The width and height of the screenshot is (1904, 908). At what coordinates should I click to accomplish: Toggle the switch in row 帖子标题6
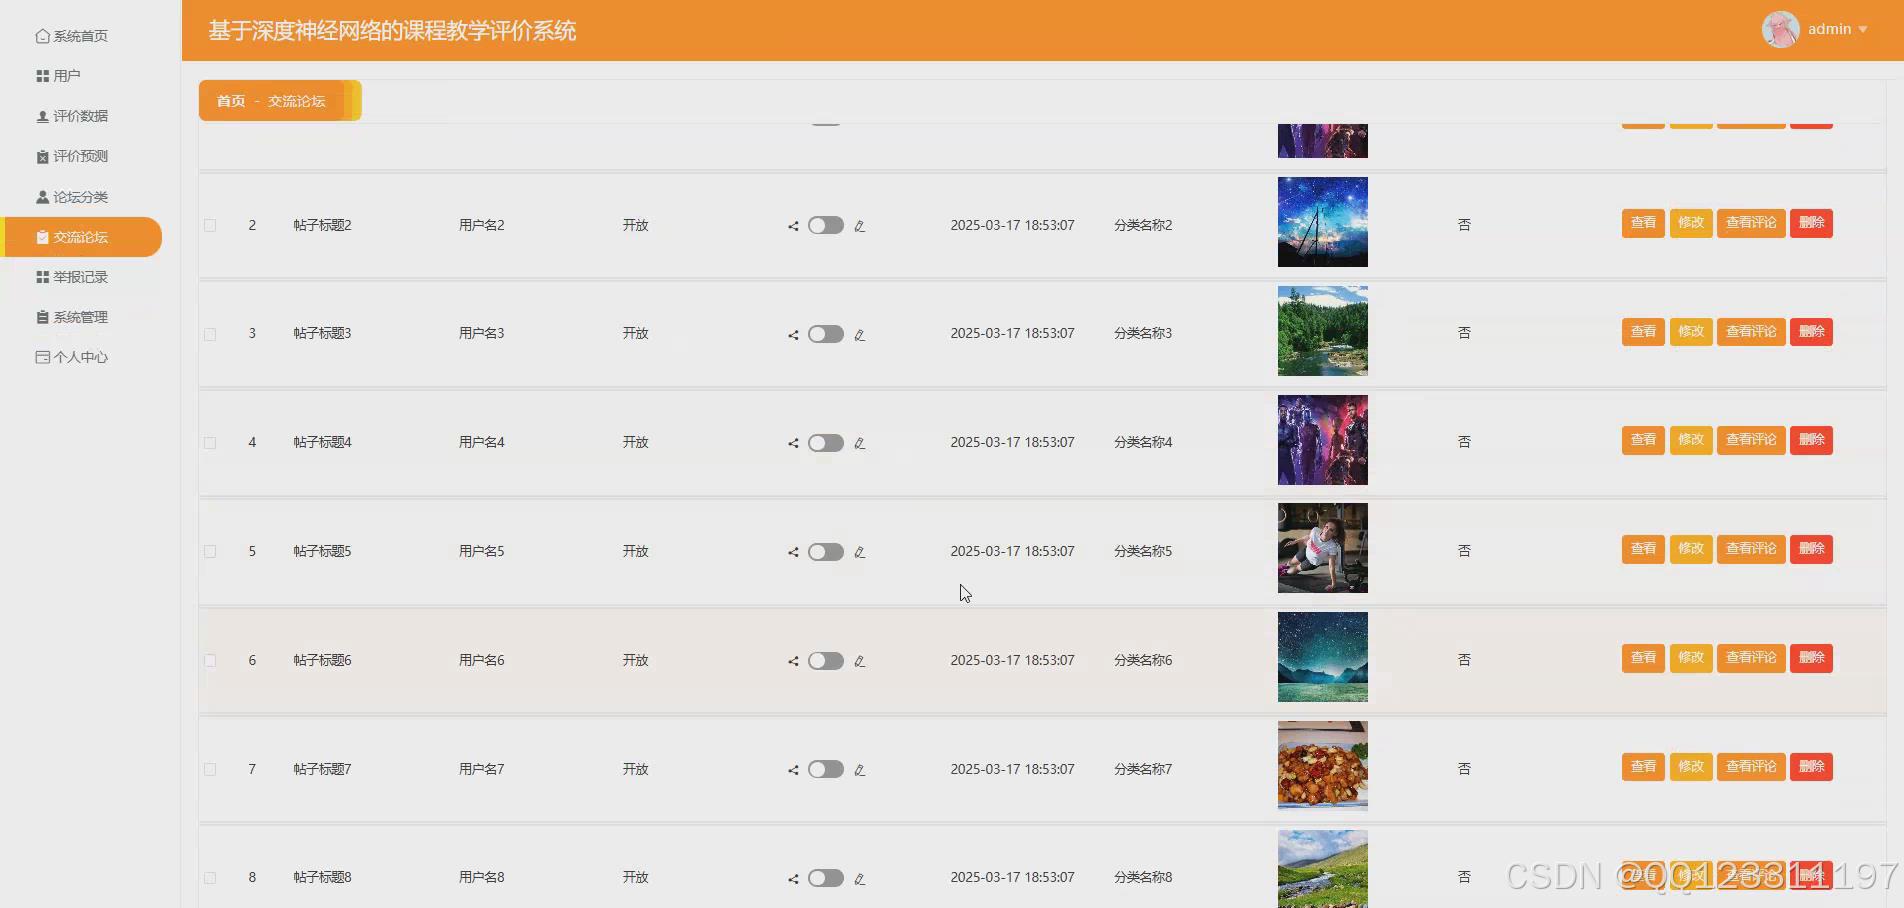point(826,661)
